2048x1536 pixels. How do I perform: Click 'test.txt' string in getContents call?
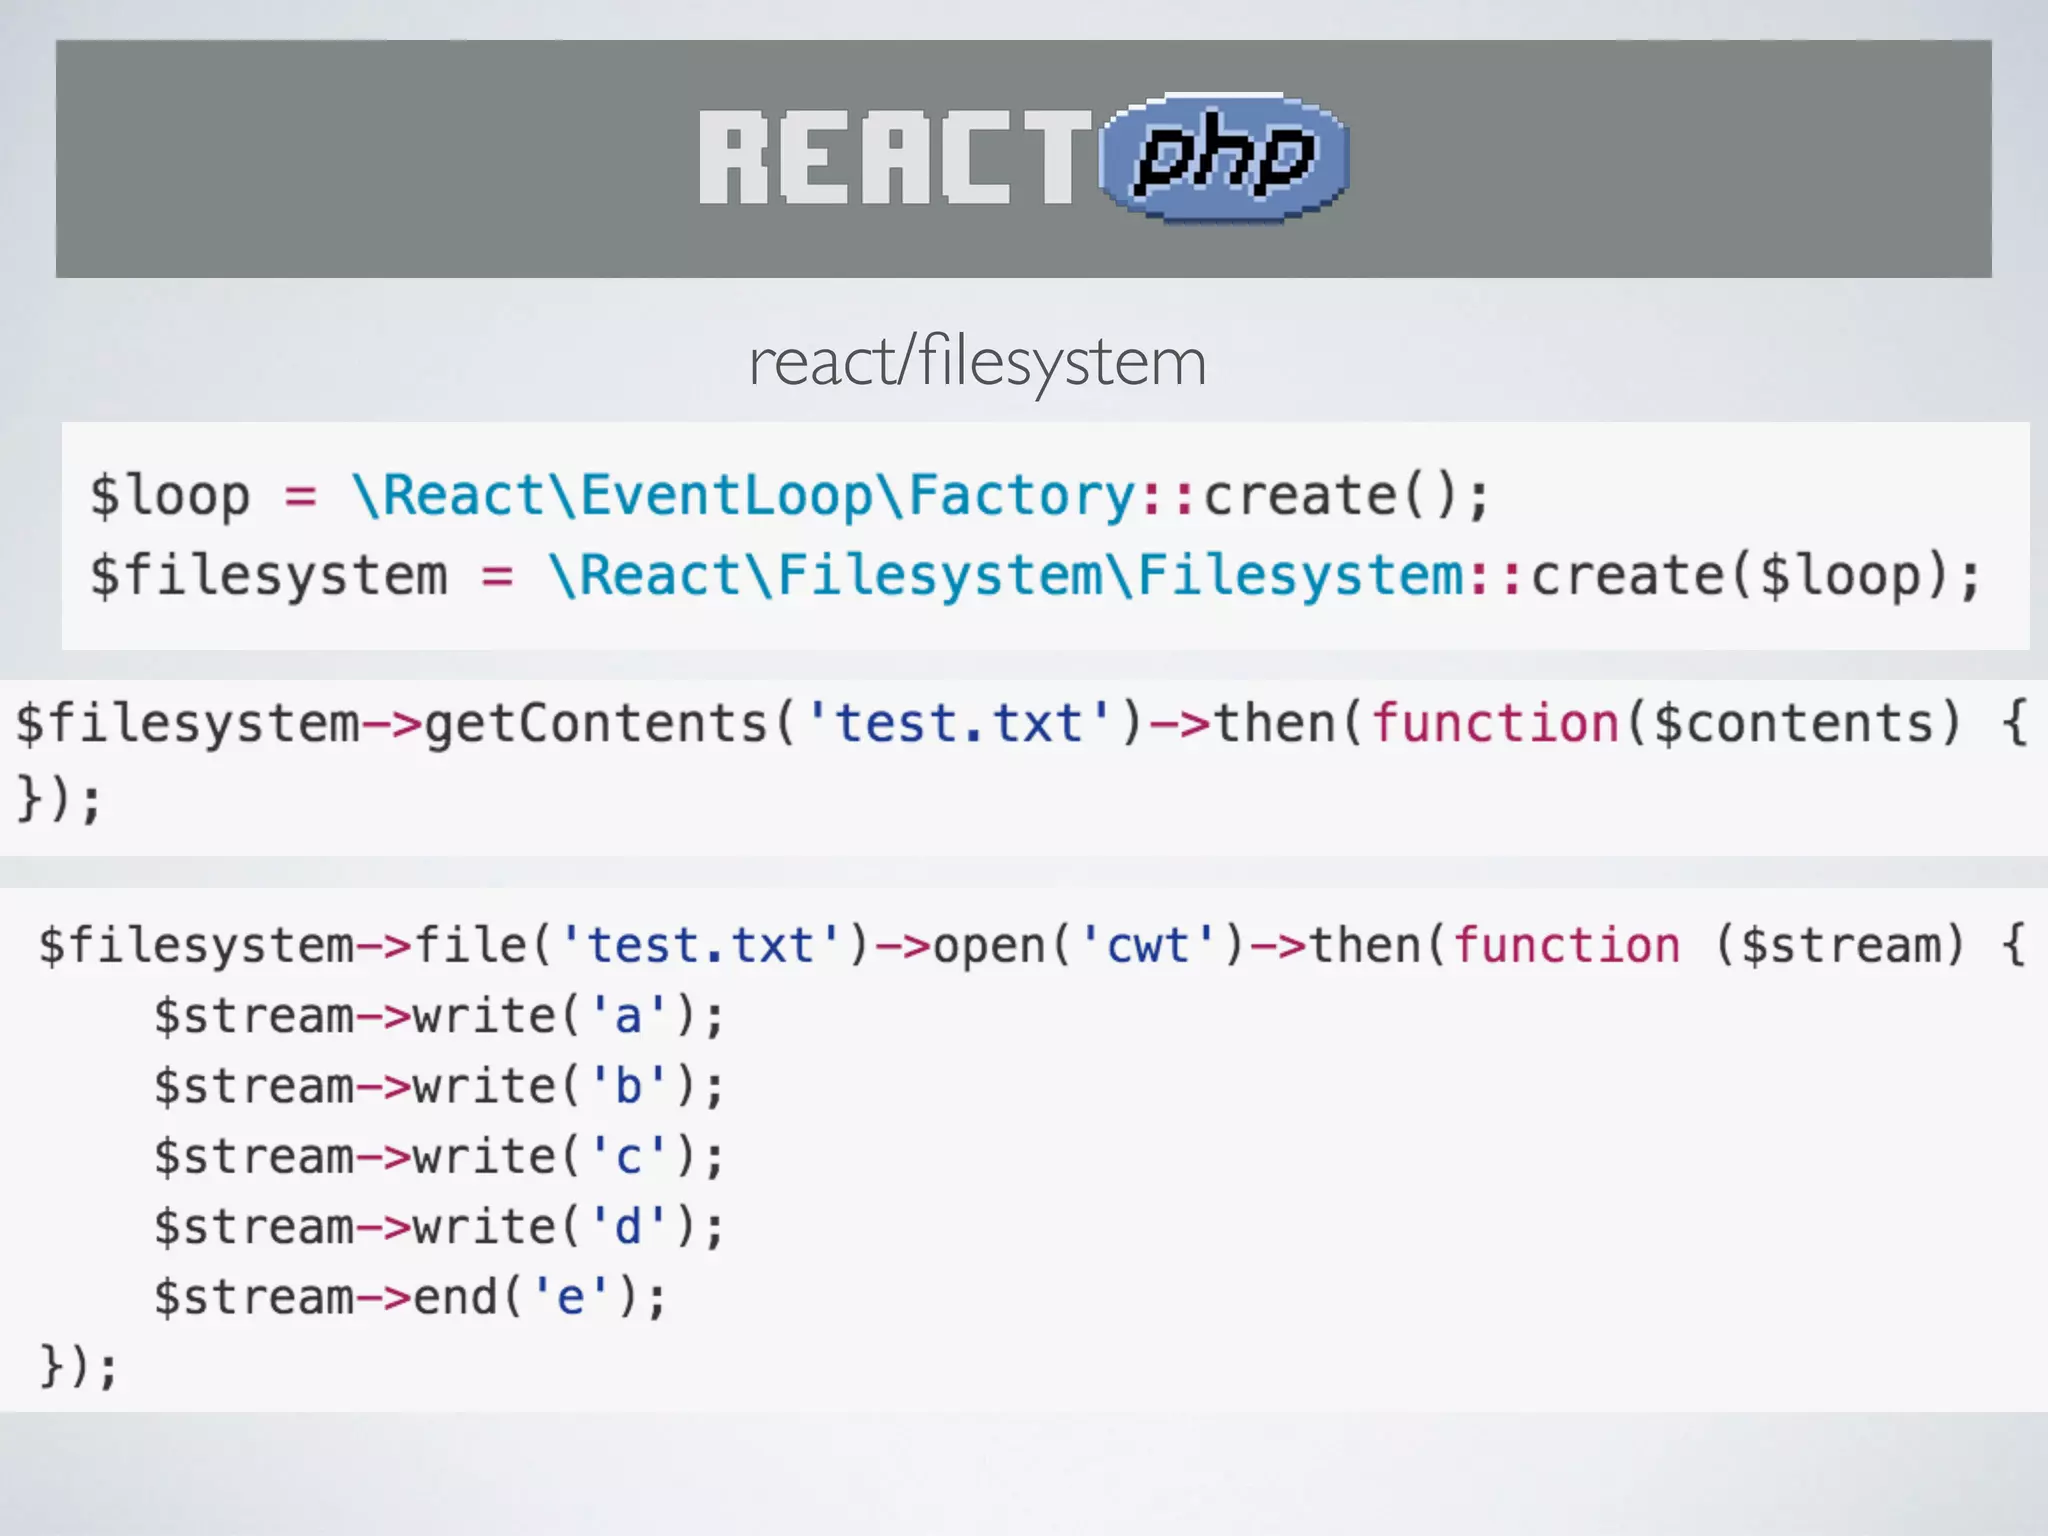[958, 723]
